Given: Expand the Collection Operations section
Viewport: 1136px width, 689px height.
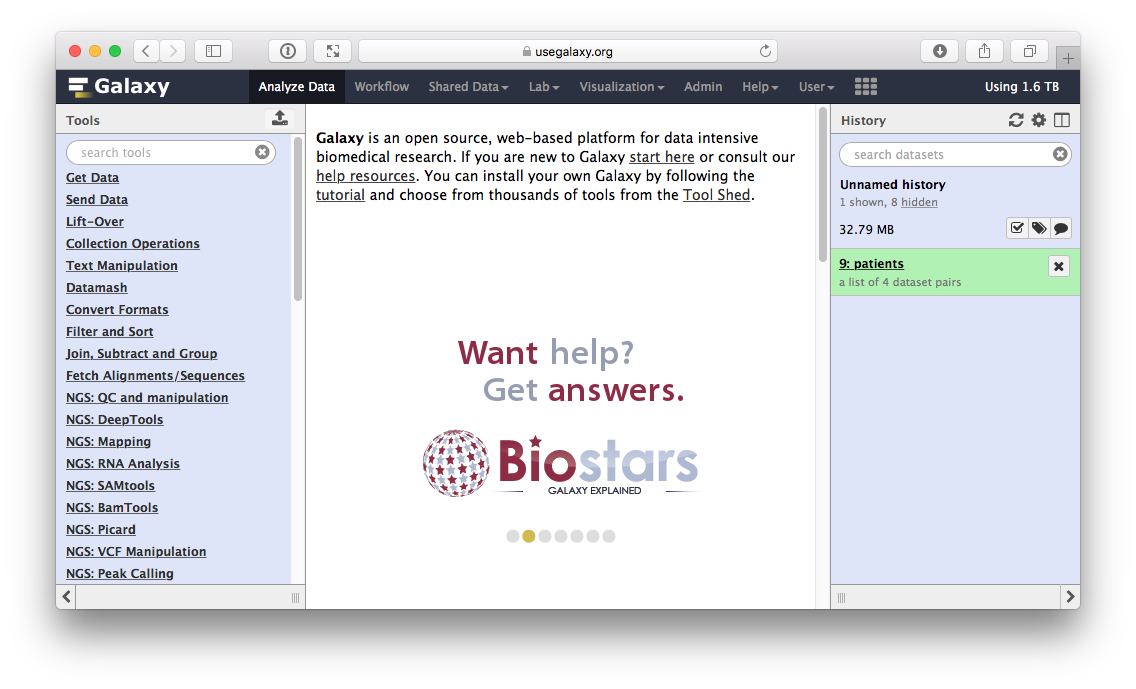Looking at the screenshot, I should 133,243.
